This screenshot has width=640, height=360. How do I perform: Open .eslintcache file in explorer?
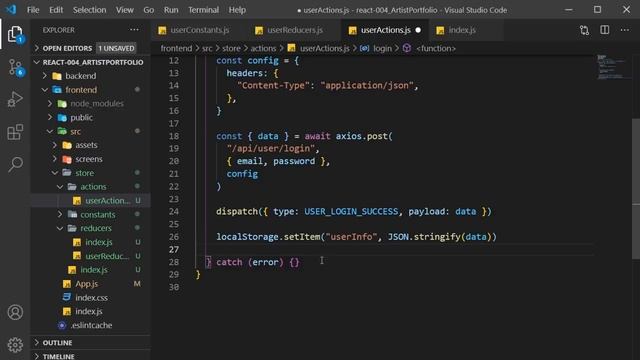tap(91, 325)
